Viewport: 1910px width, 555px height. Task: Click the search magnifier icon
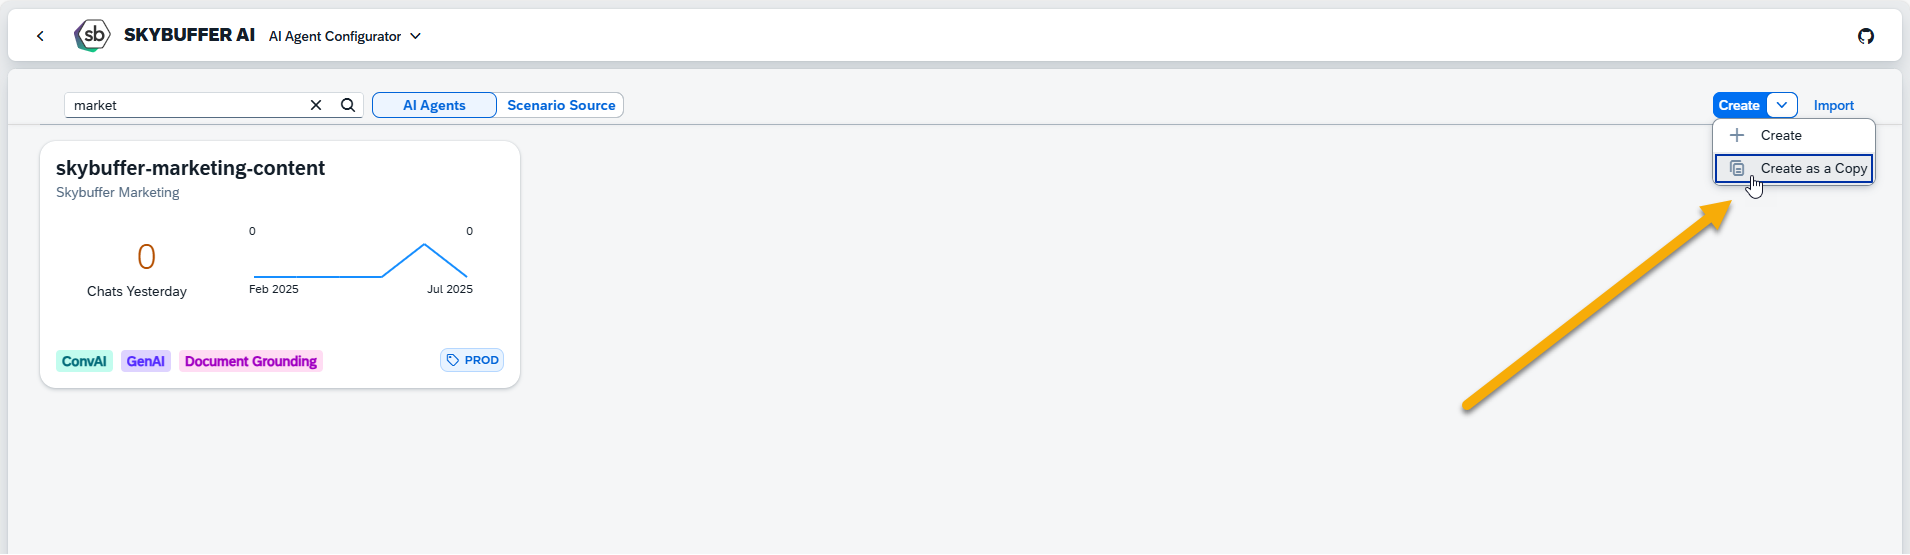pyautogui.click(x=348, y=105)
